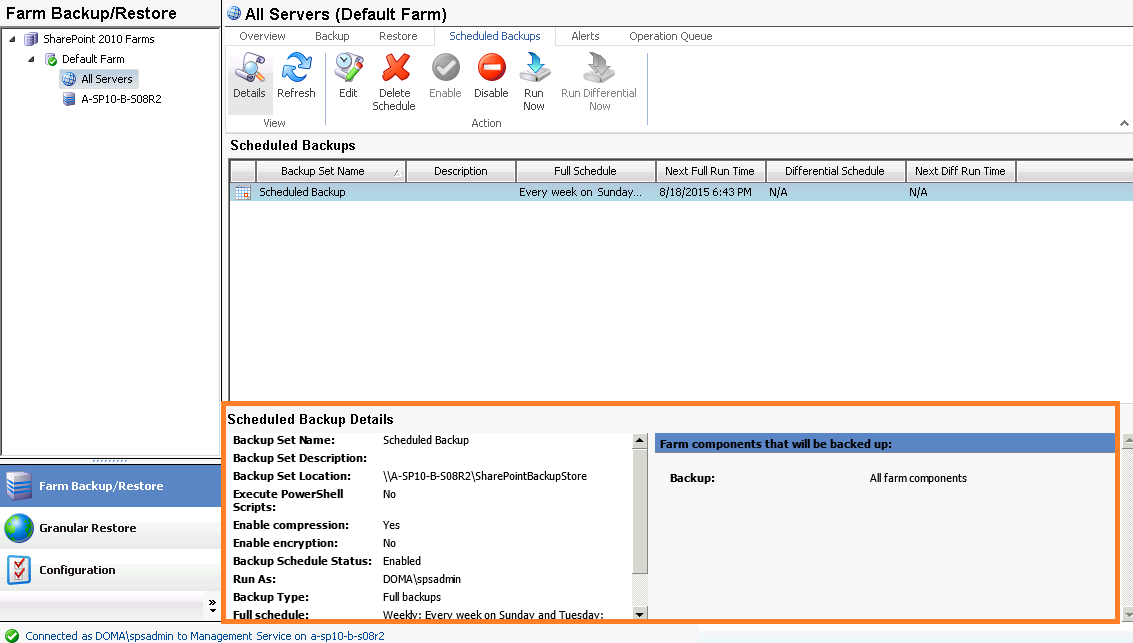Open the Operation Queue tab

pos(670,36)
